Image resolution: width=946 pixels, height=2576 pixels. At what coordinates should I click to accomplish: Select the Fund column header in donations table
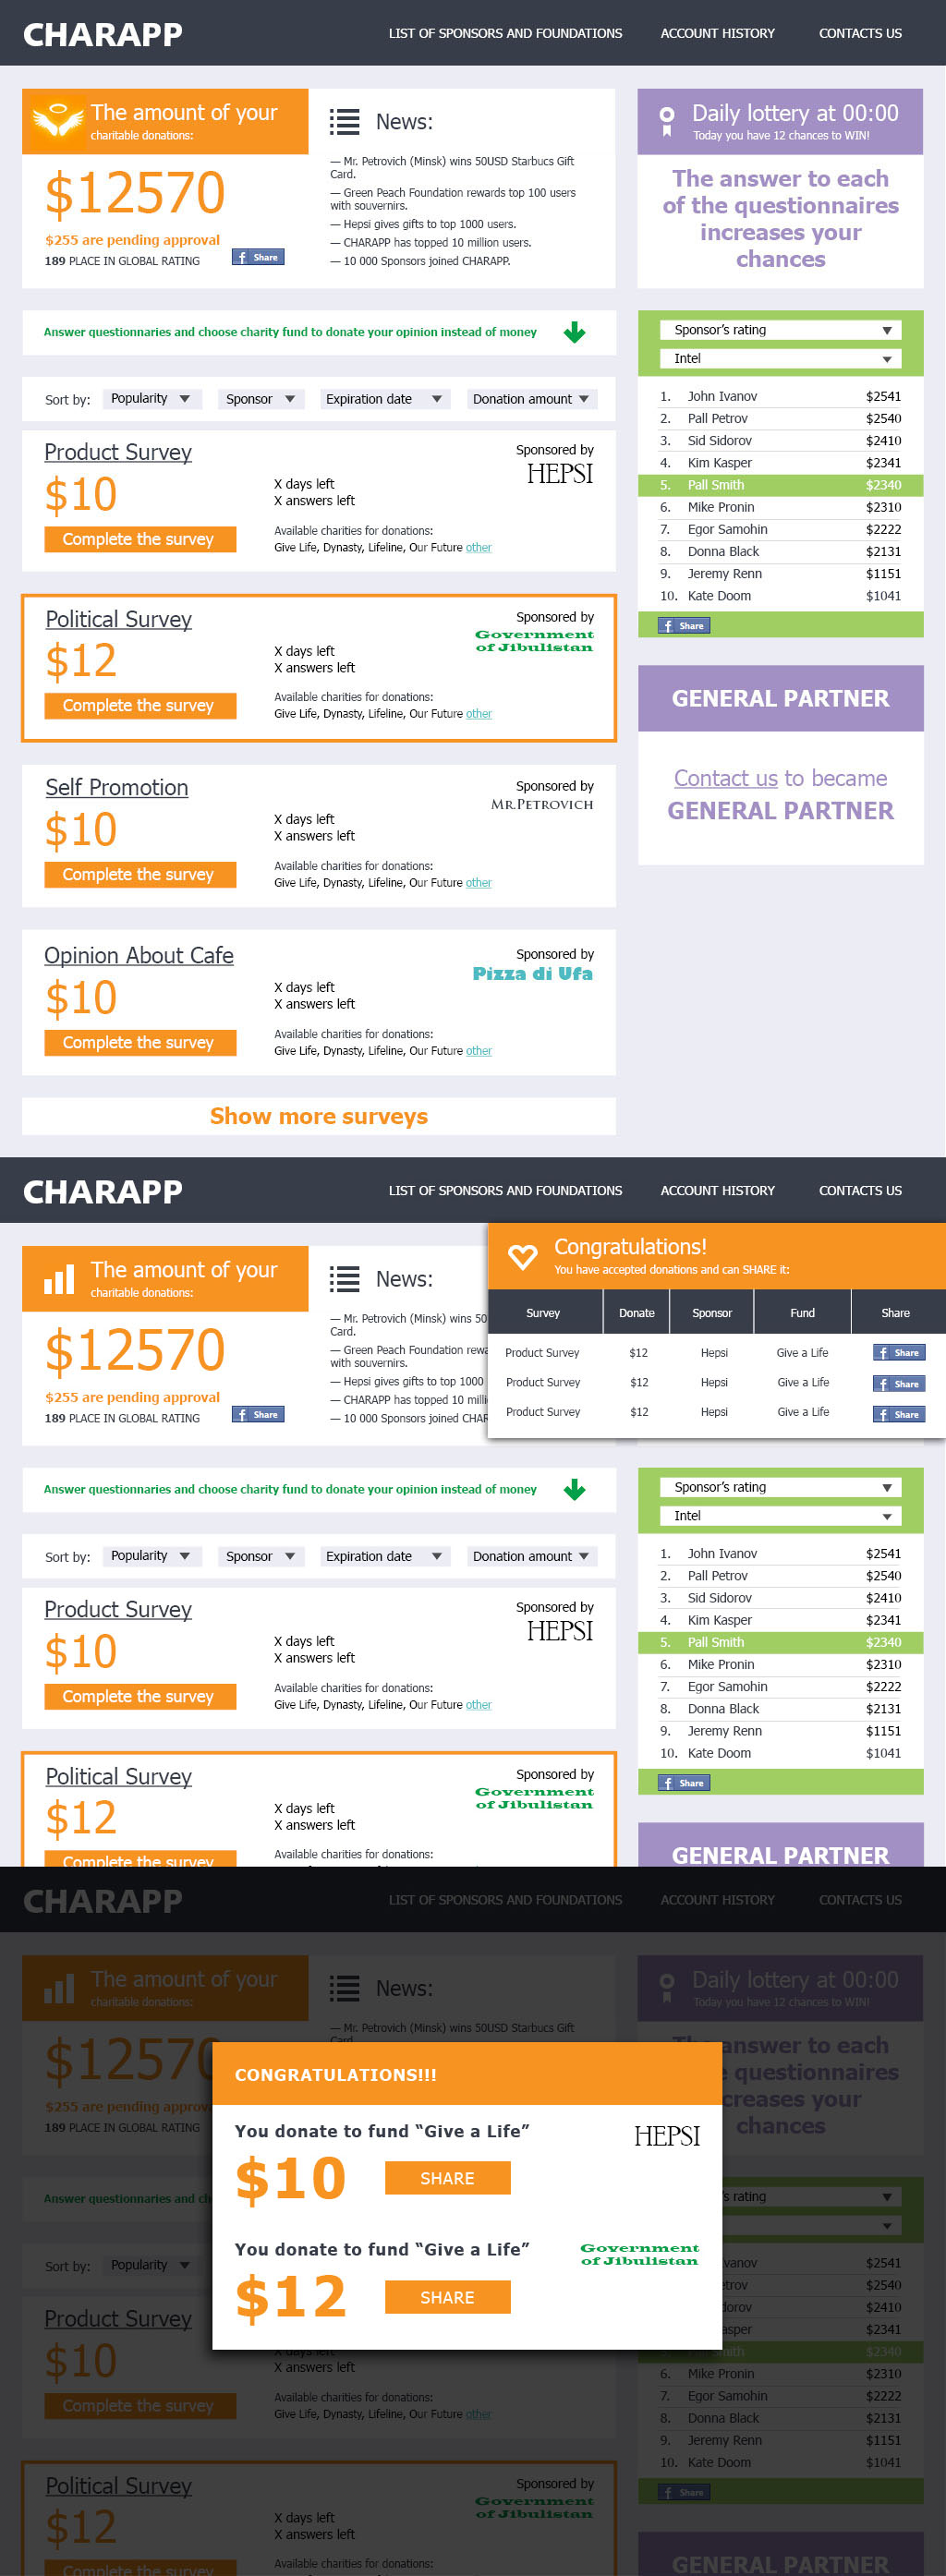[802, 1313]
